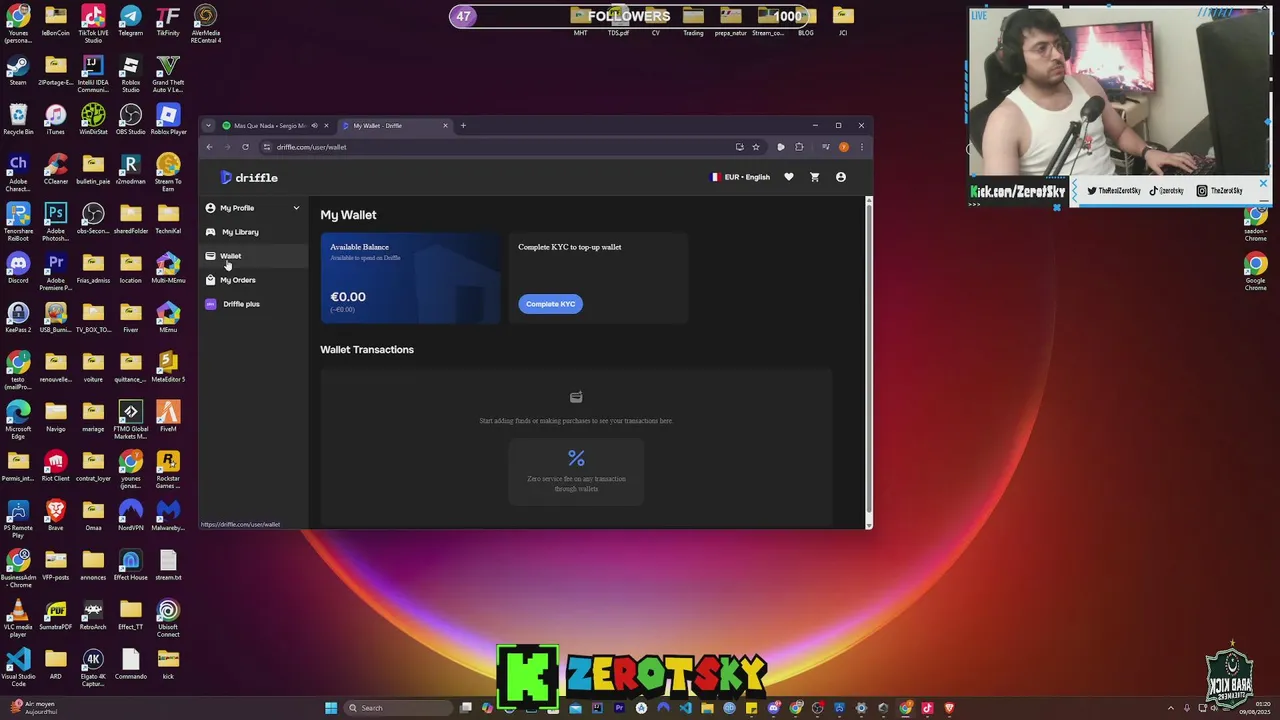Expand the My Profile sidebar section
The image size is (1280, 720).
[252, 208]
